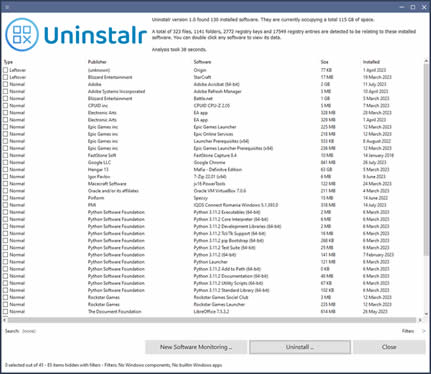Sort list by Installed column header
The width and height of the screenshot is (431, 374).
coord(371,62)
